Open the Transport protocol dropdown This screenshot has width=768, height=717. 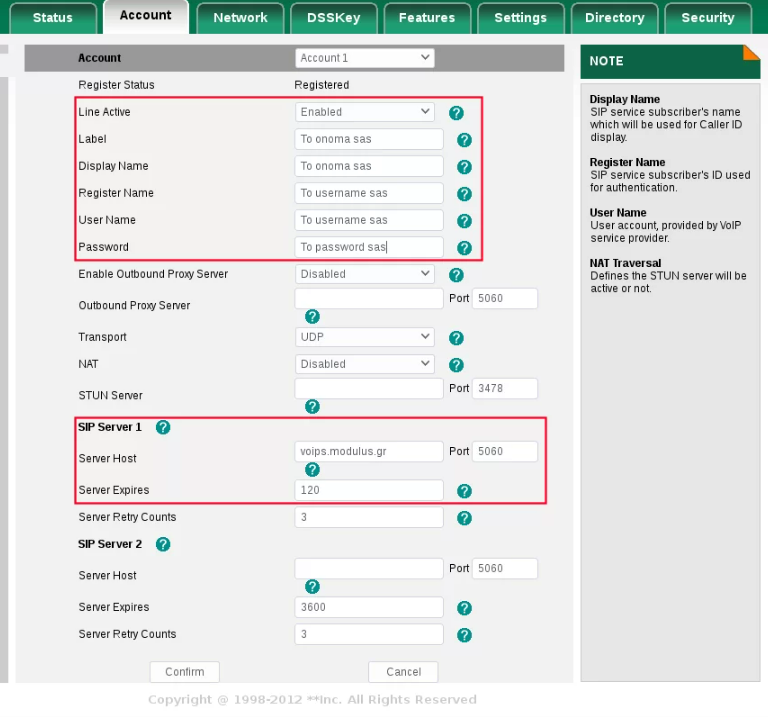pos(364,337)
